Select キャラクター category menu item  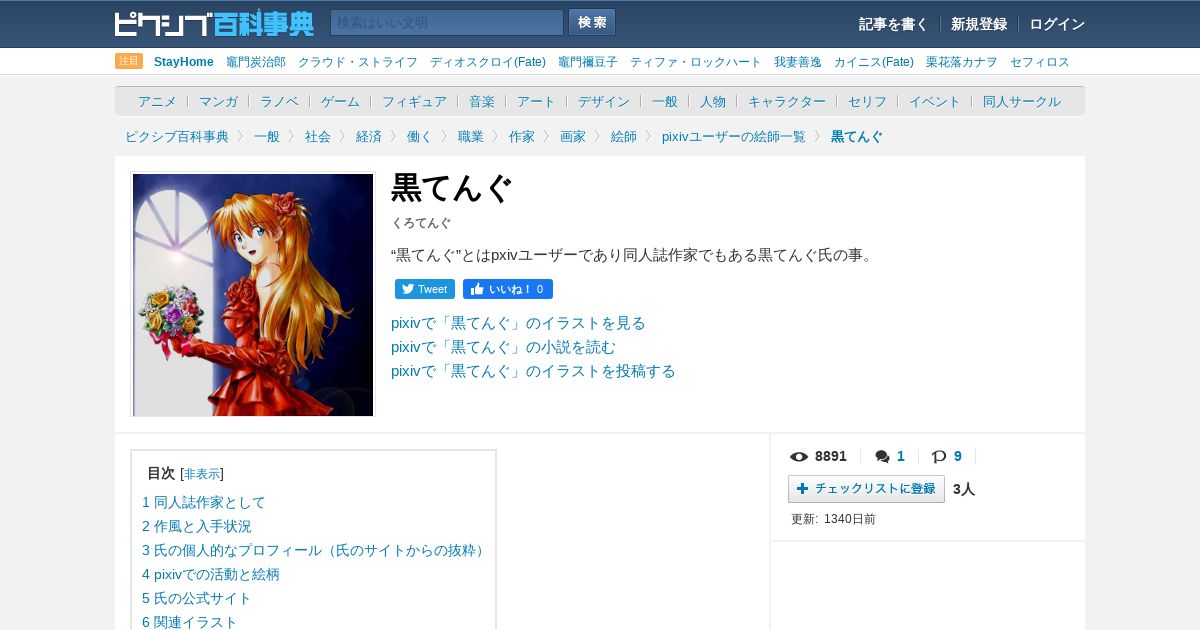pos(787,101)
